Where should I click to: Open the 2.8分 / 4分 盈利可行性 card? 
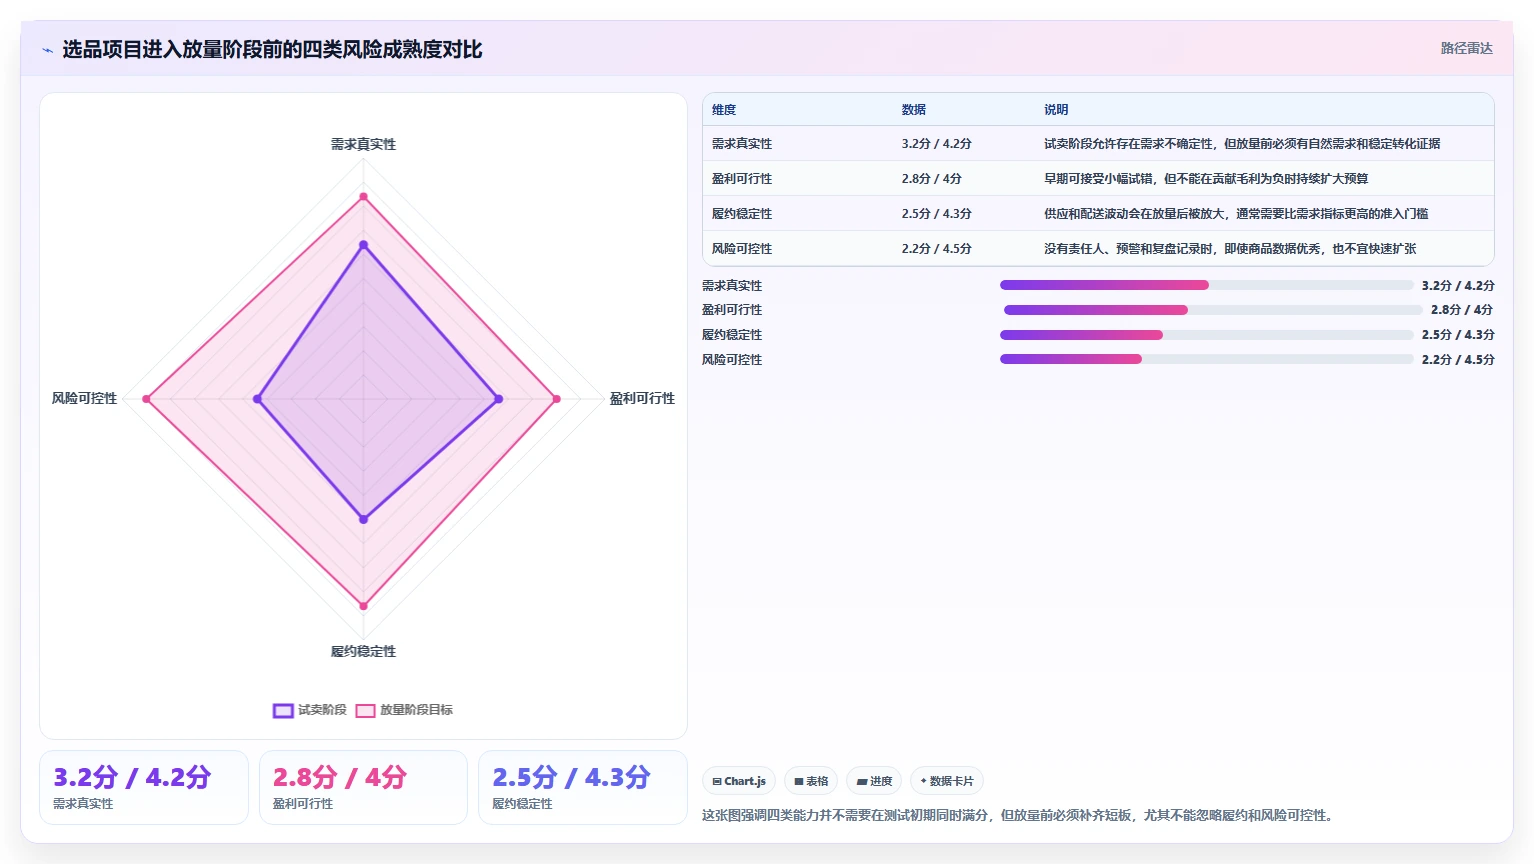[x=363, y=788]
